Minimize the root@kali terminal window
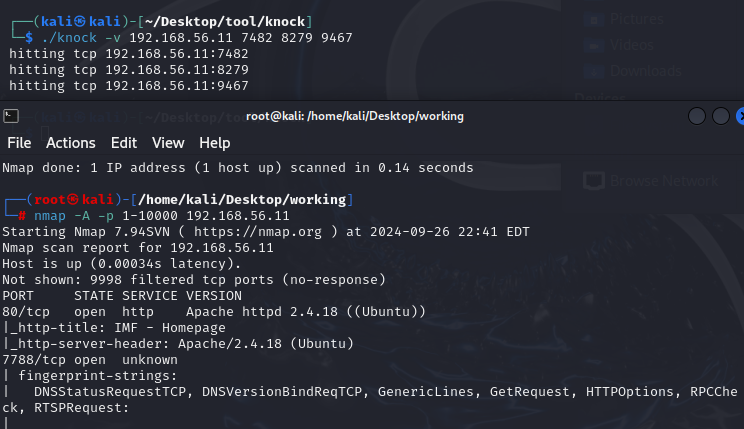This screenshot has width=744, height=429. coord(697,116)
